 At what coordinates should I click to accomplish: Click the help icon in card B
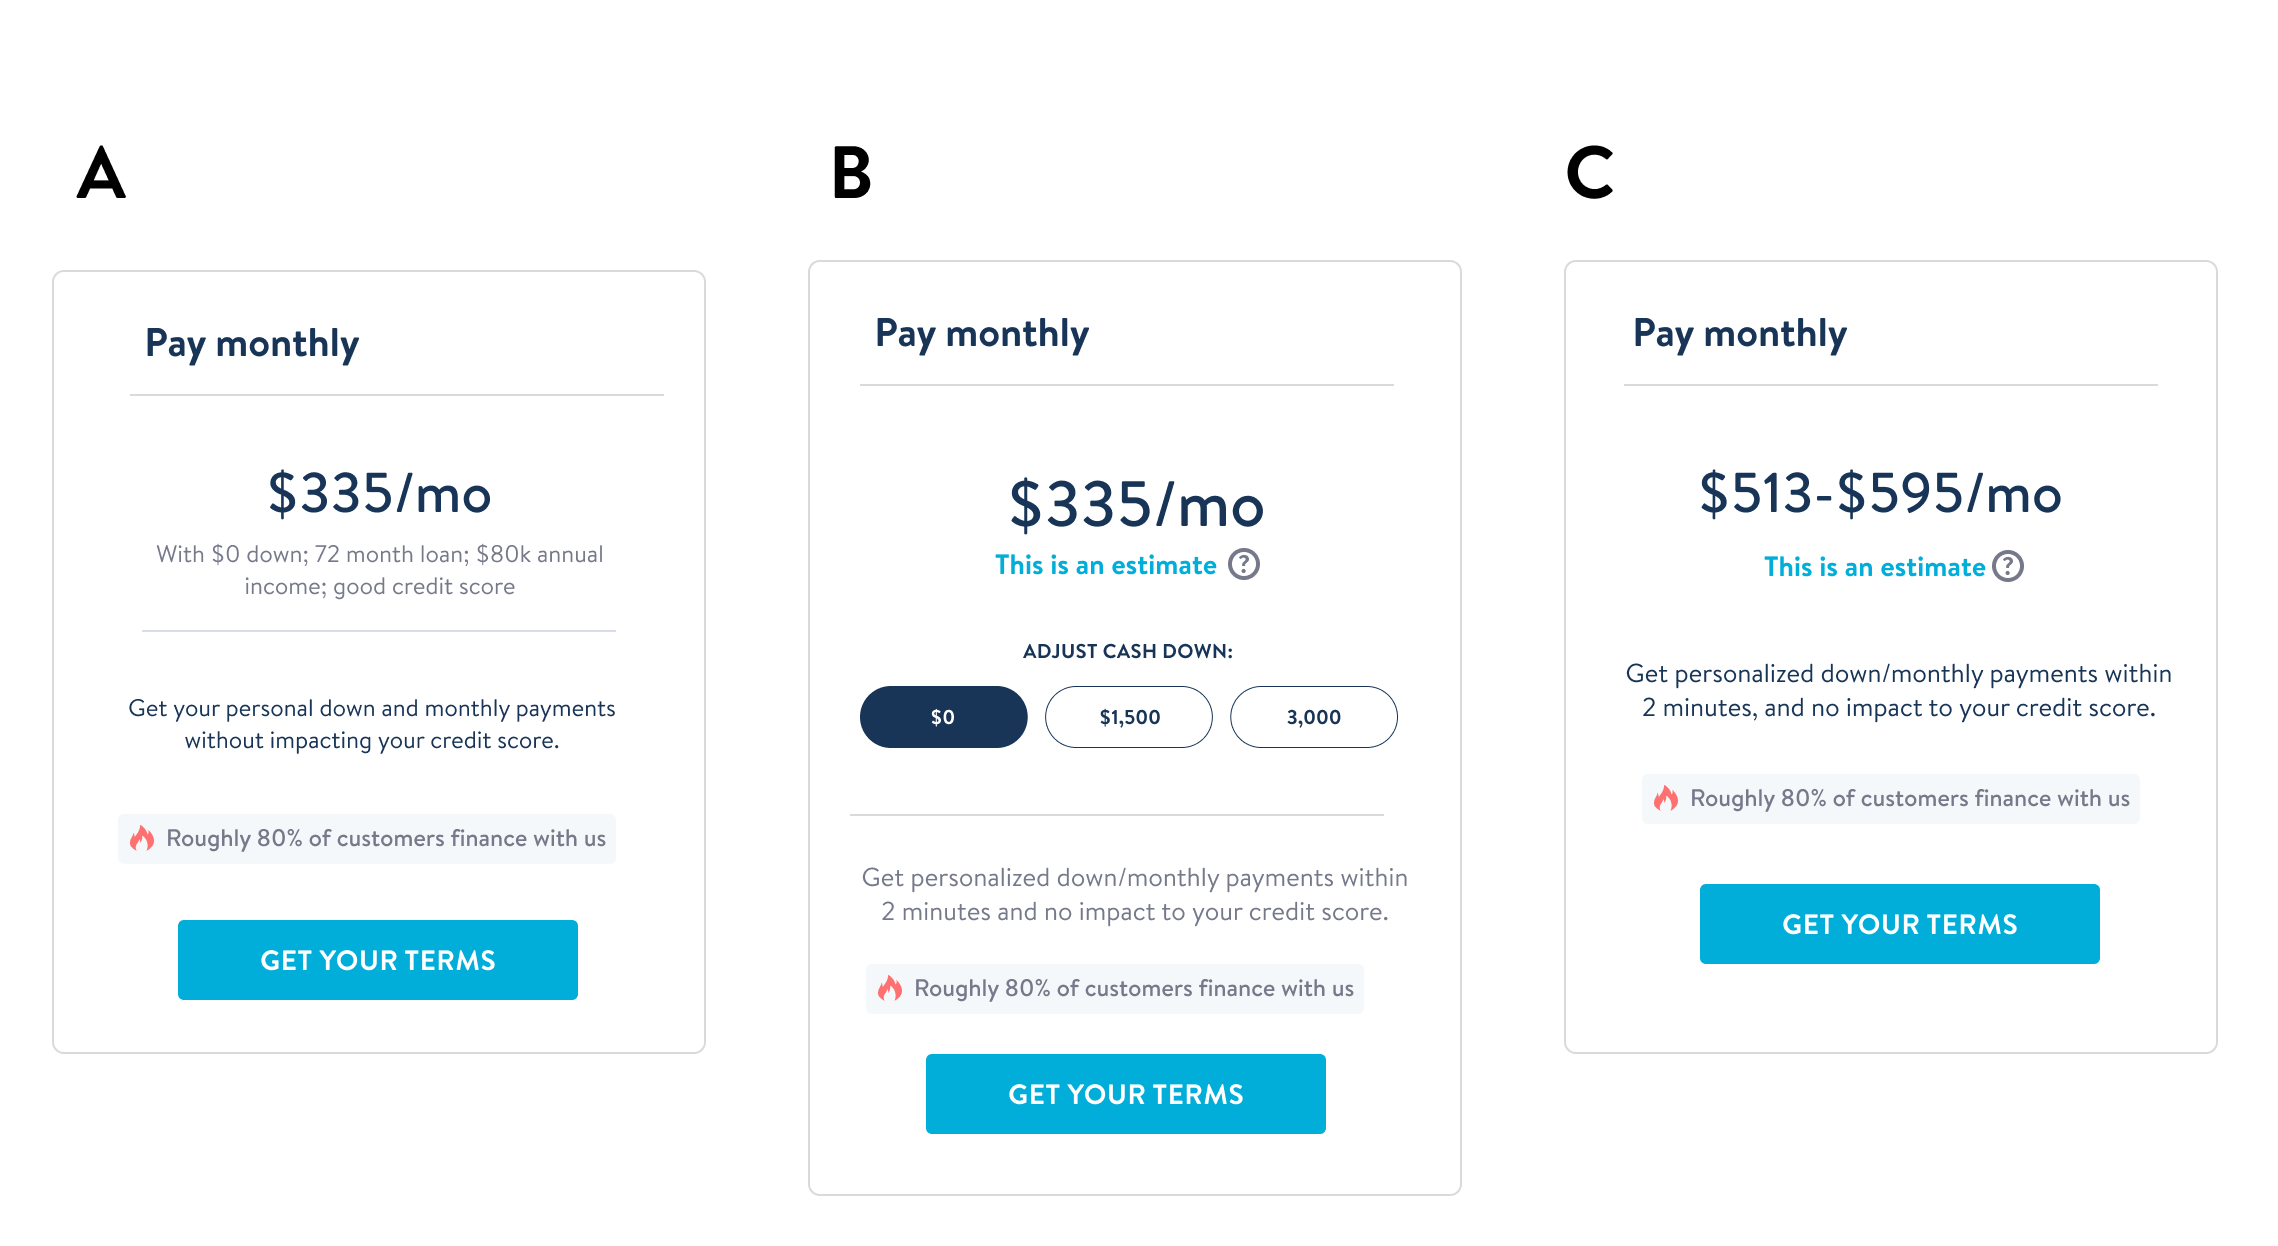1243,565
